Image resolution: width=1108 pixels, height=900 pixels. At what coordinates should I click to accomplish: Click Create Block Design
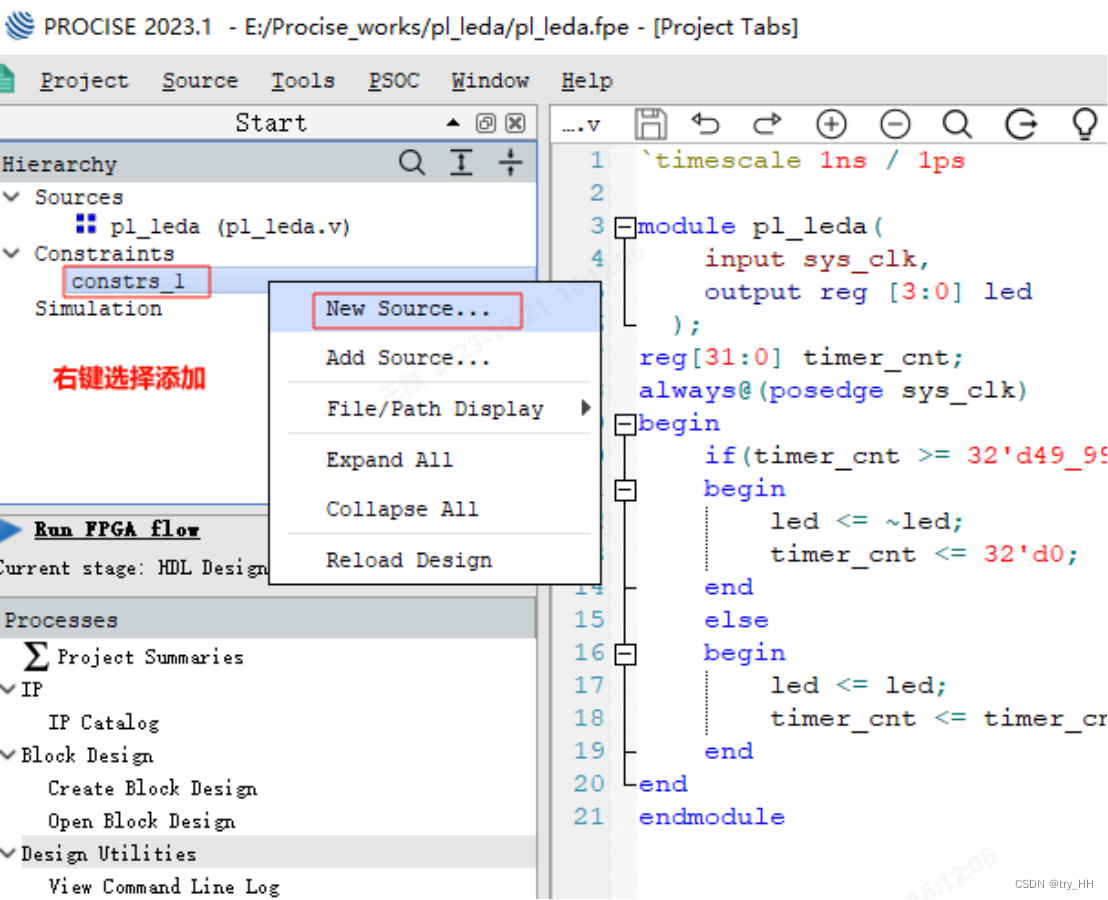tap(152, 788)
